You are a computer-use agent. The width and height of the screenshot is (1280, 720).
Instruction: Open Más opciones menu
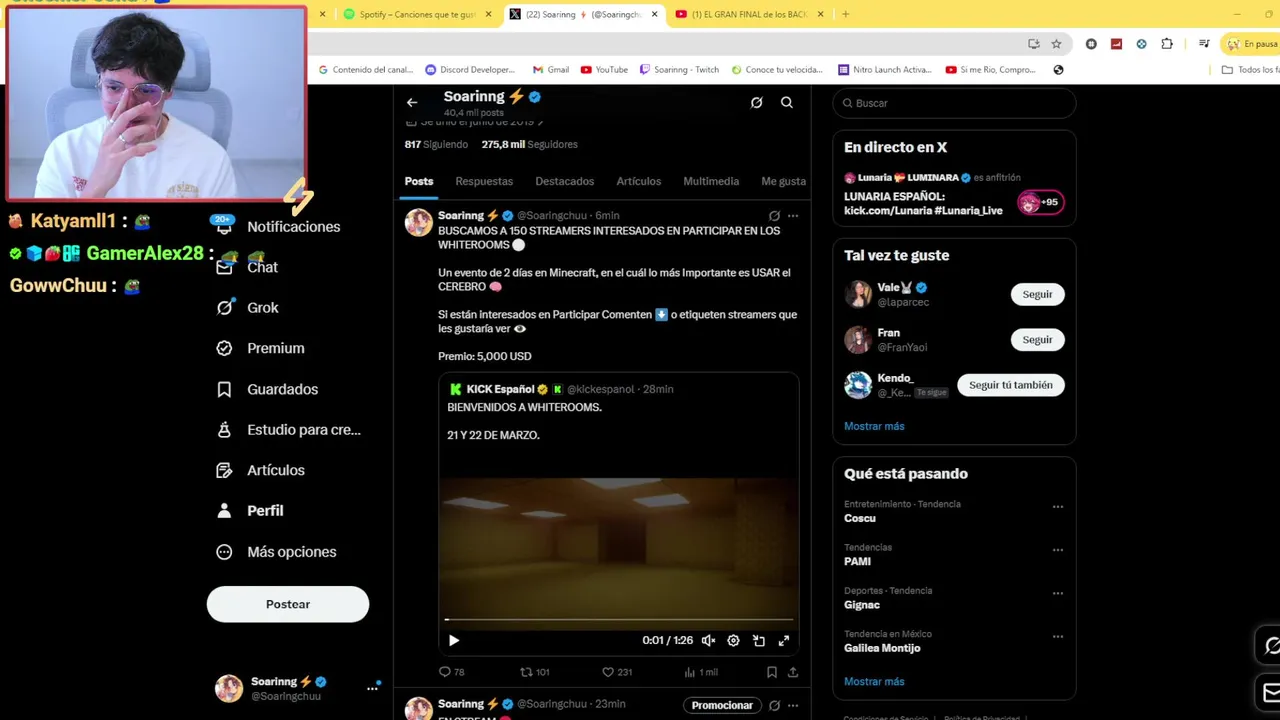click(277, 552)
